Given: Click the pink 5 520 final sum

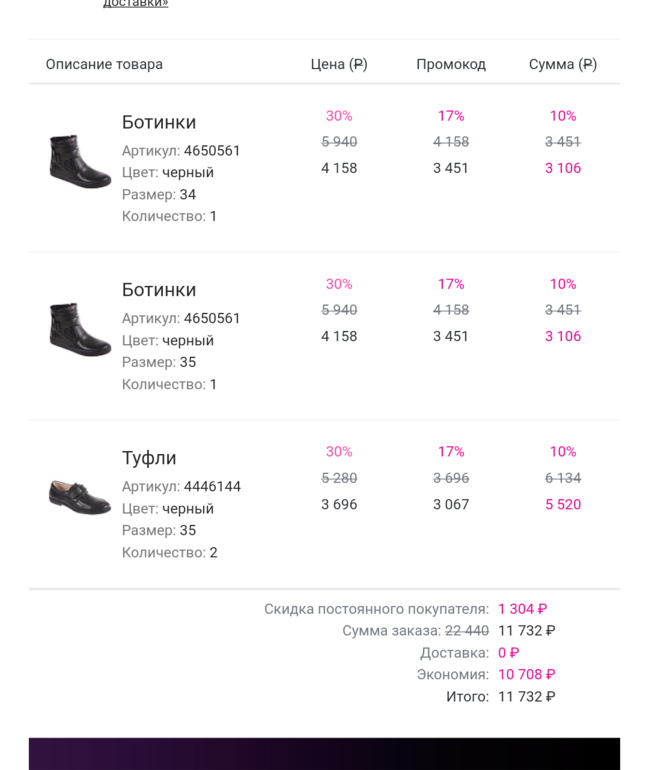Looking at the screenshot, I should click(x=563, y=504).
